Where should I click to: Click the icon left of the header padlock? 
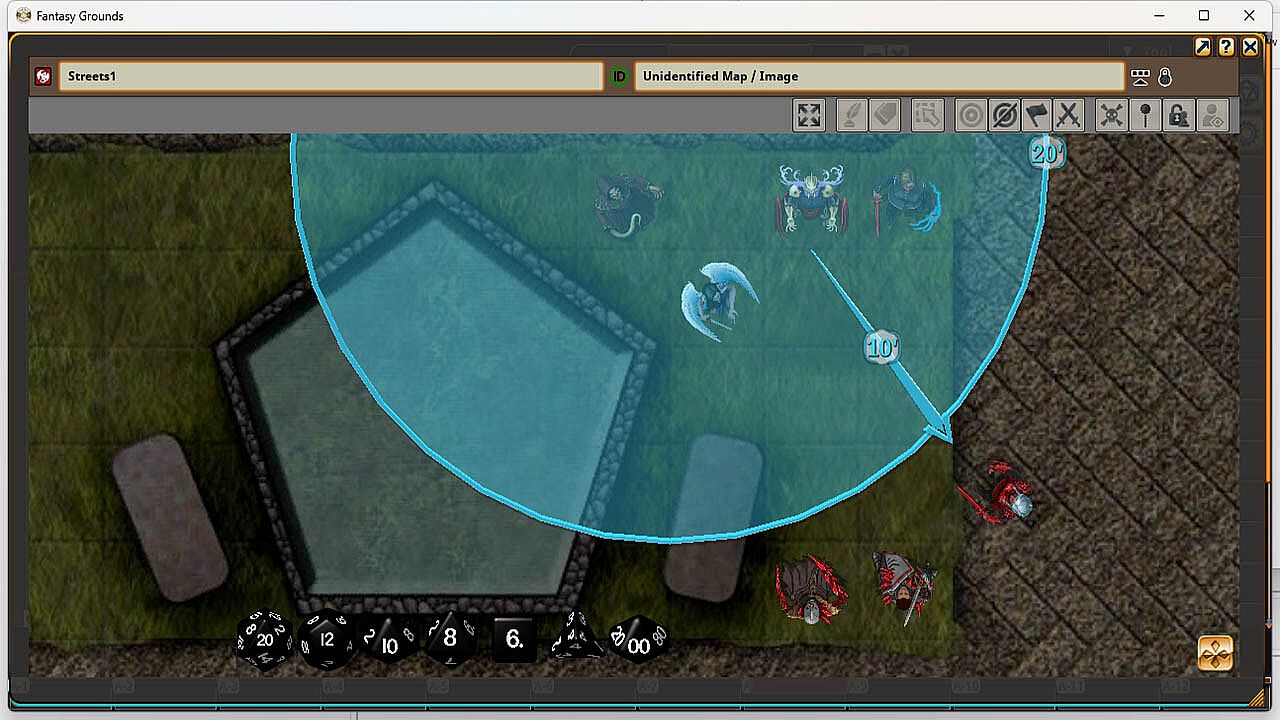click(x=1141, y=77)
